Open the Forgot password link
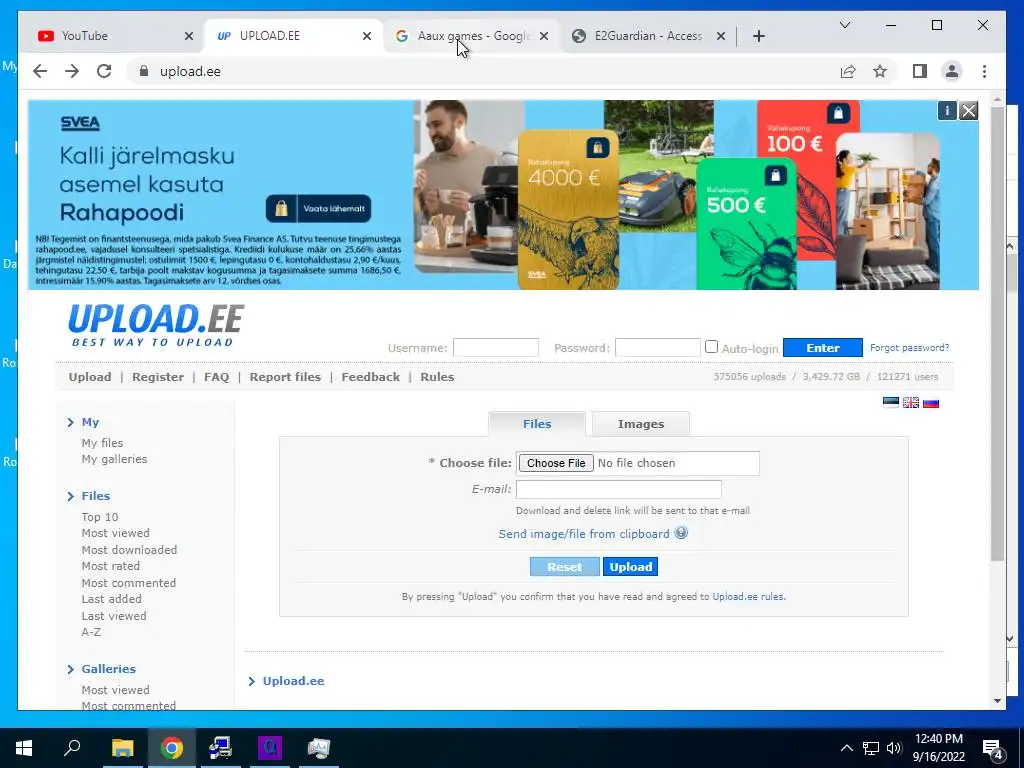Screen dimensions: 1024x768 909,348
